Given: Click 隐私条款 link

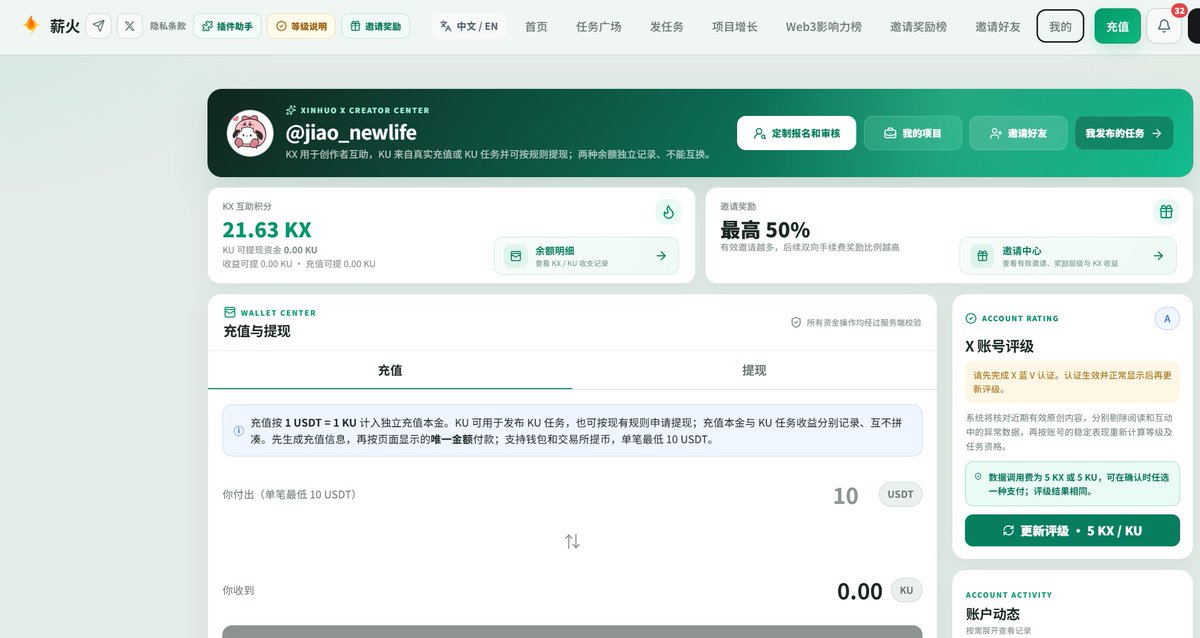Looking at the screenshot, I should click(167, 26).
